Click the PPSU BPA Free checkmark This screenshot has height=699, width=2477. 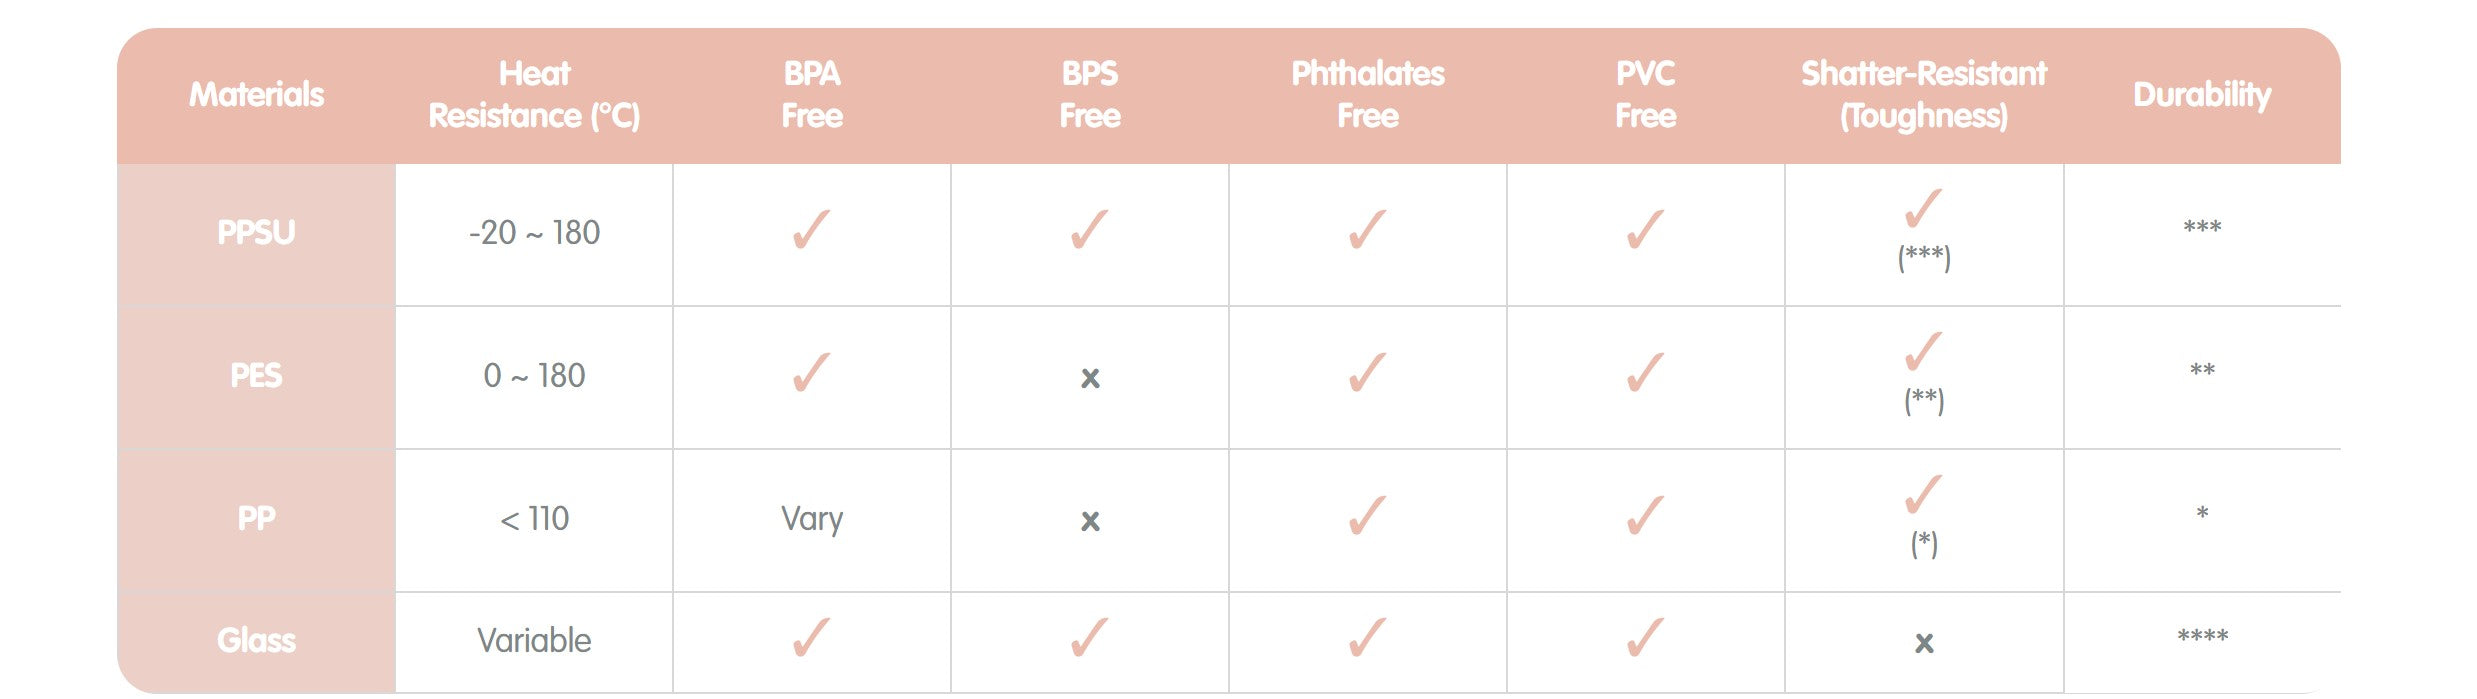tap(811, 230)
